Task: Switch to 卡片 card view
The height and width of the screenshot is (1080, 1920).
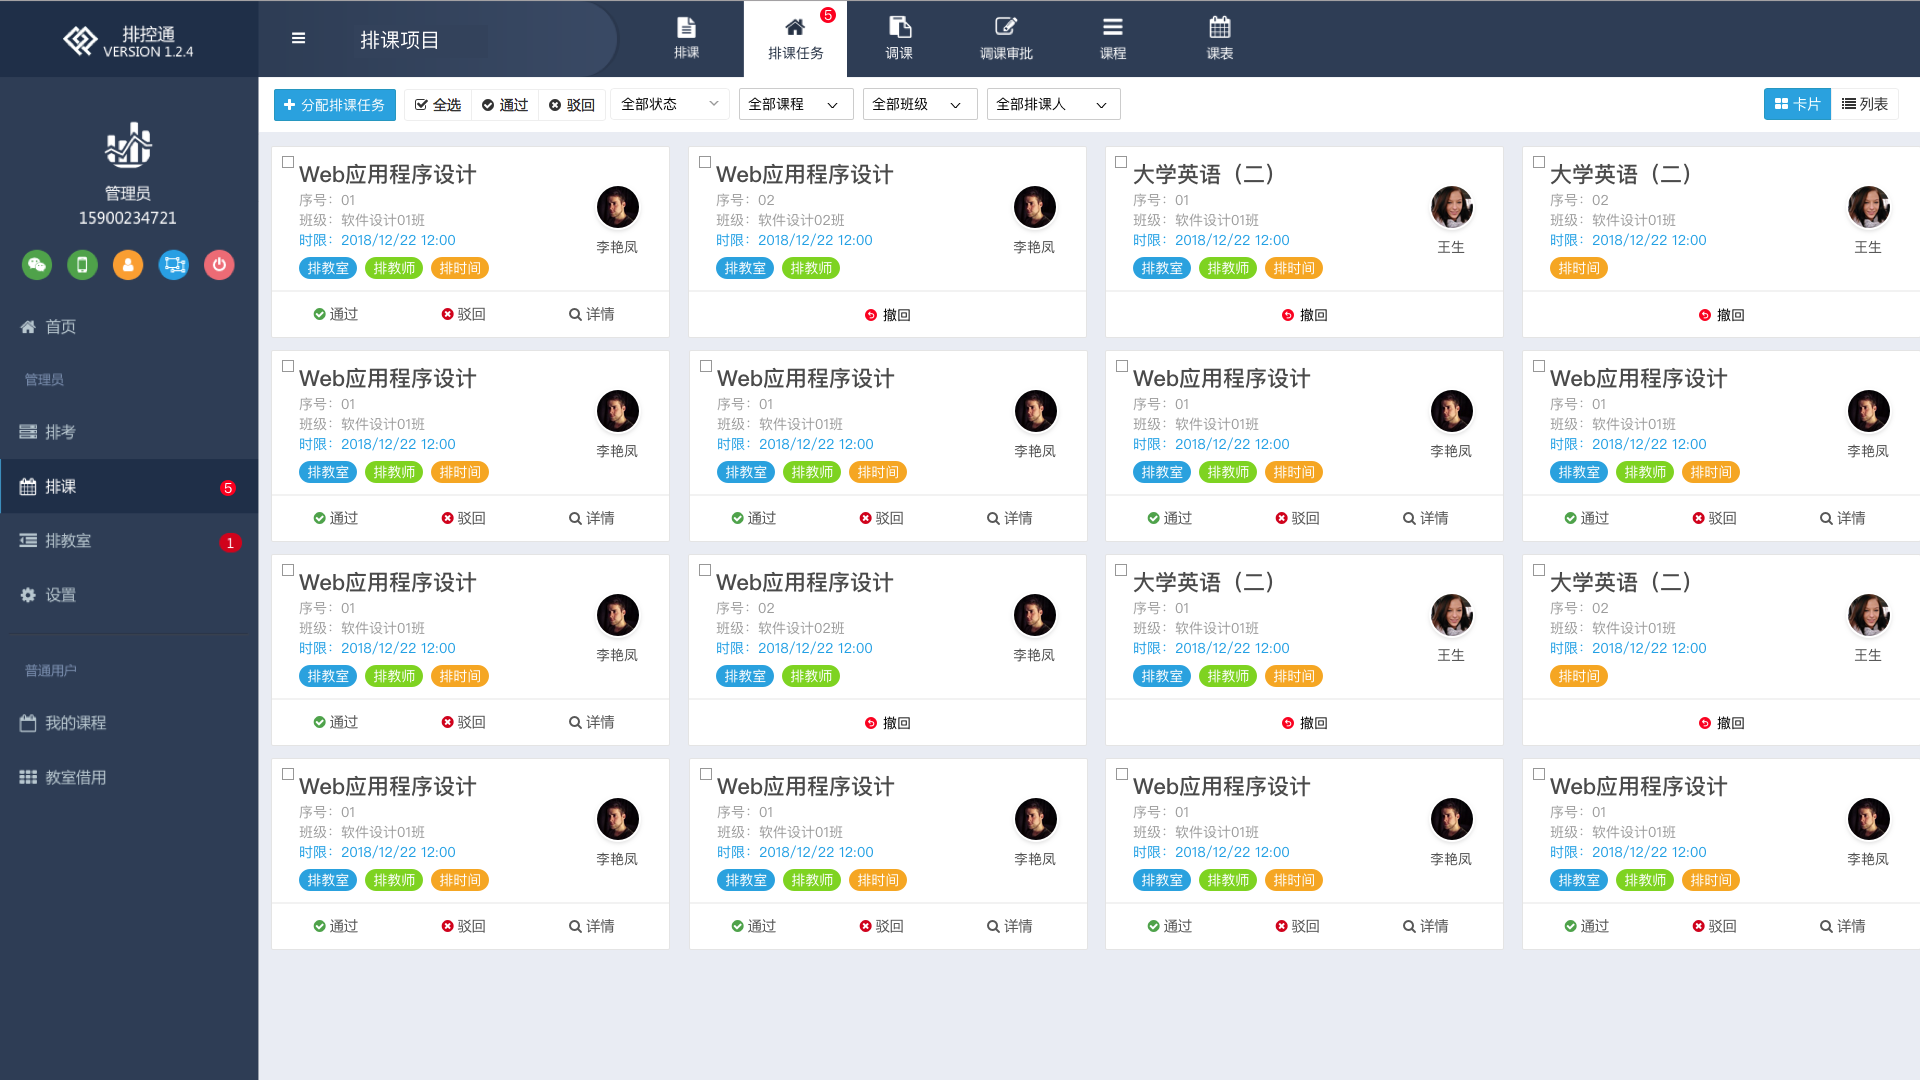Action: point(1797,104)
